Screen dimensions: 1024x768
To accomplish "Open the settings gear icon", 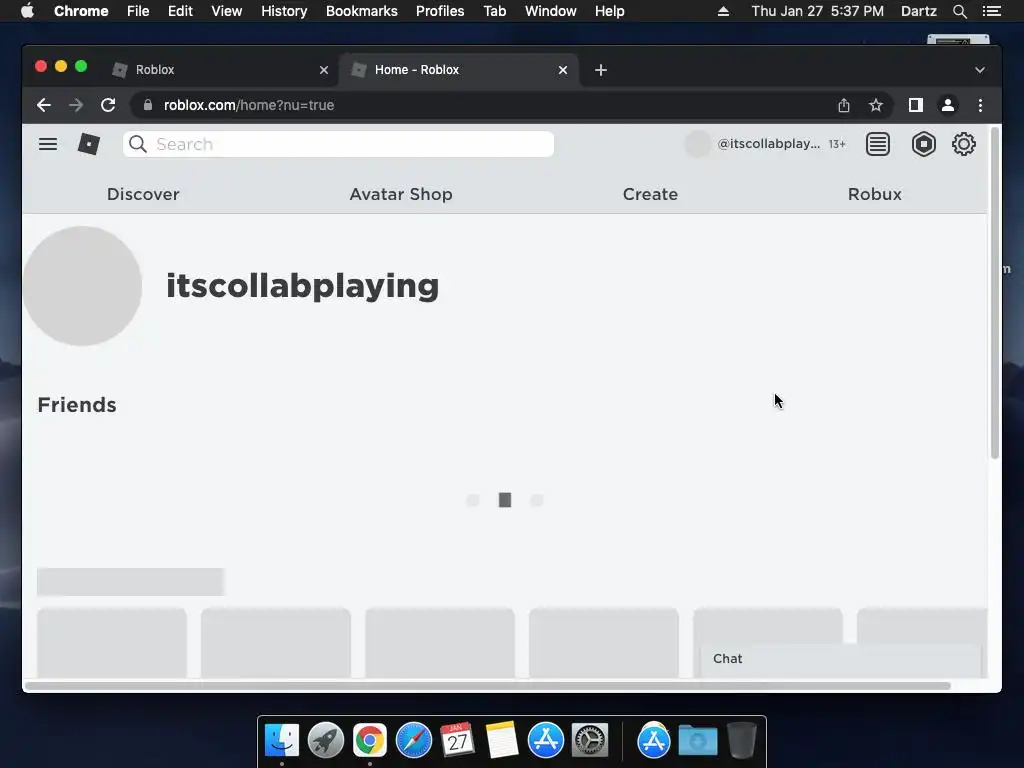I will click(x=963, y=144).
